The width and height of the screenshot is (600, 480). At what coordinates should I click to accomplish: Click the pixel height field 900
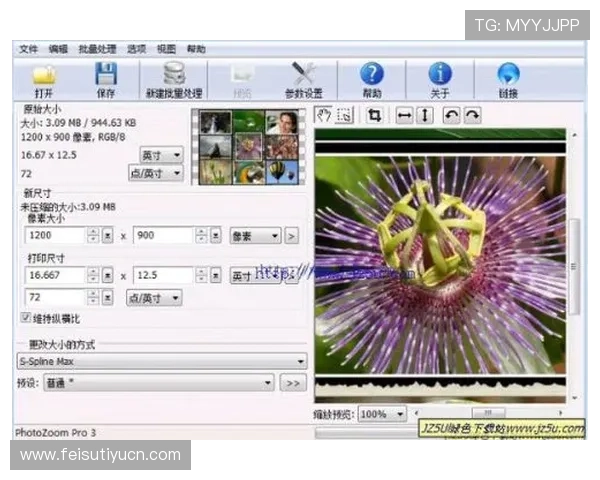pyautogui.click(x=163, y=235)
